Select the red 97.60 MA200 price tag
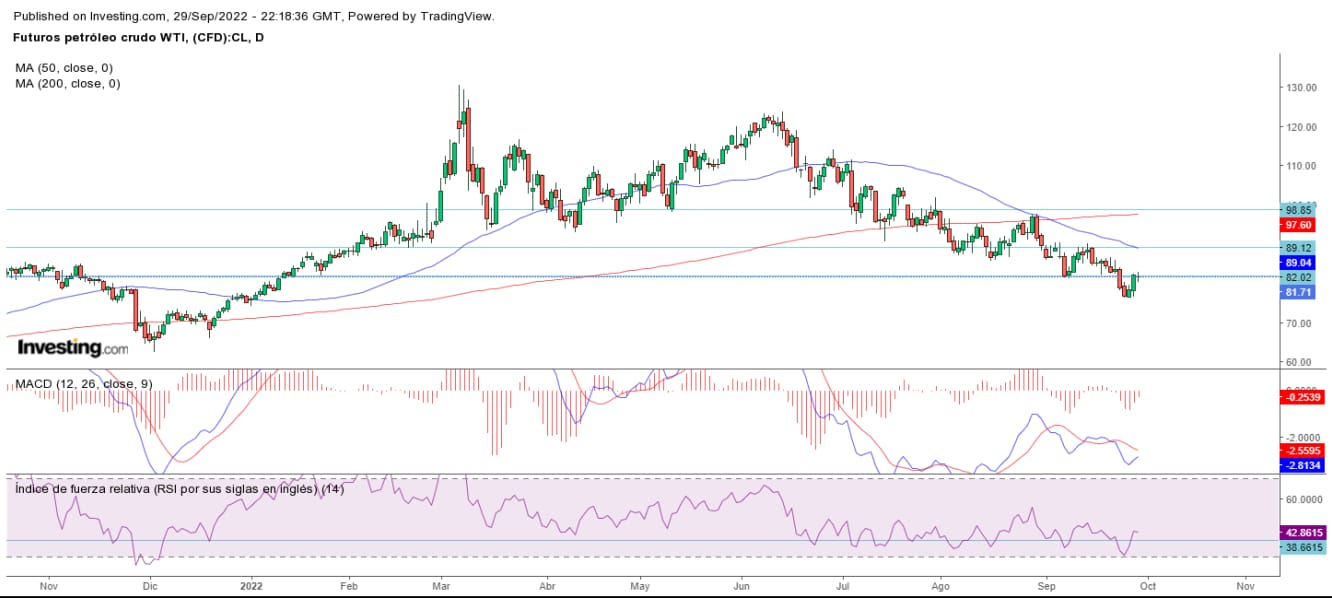 [1298, 226]
